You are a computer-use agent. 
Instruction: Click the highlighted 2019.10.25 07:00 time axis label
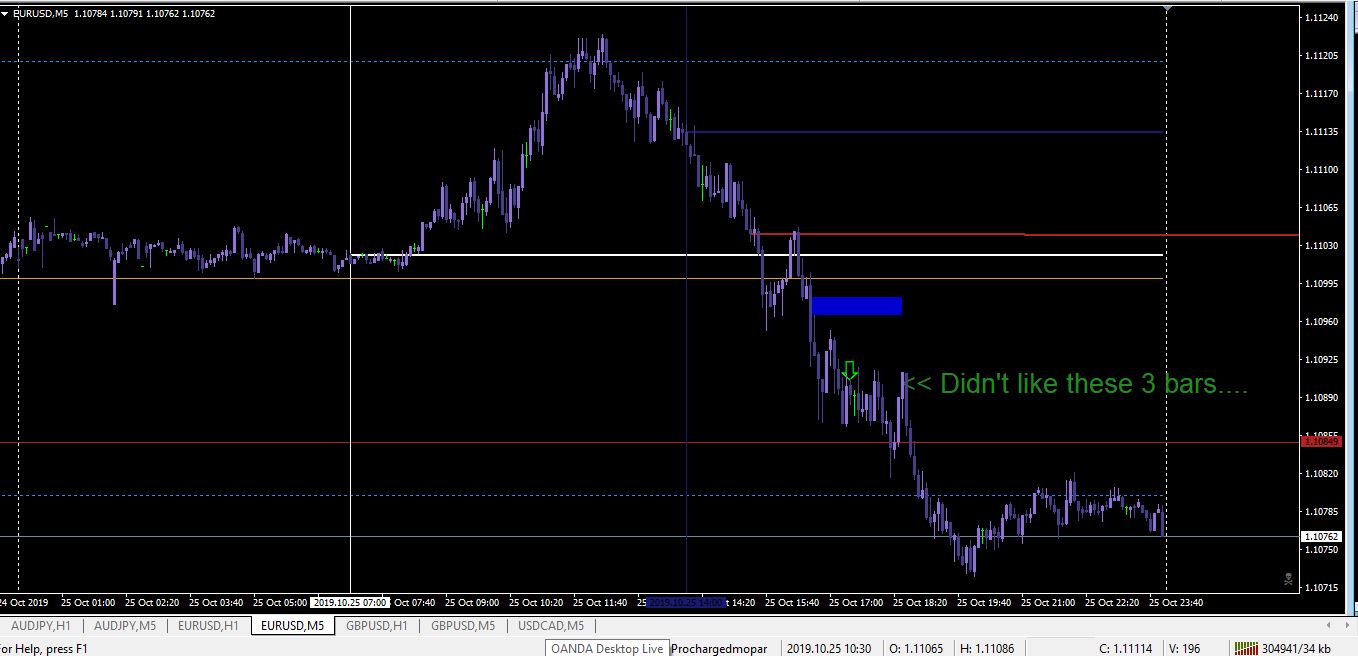tap(351, 602)
